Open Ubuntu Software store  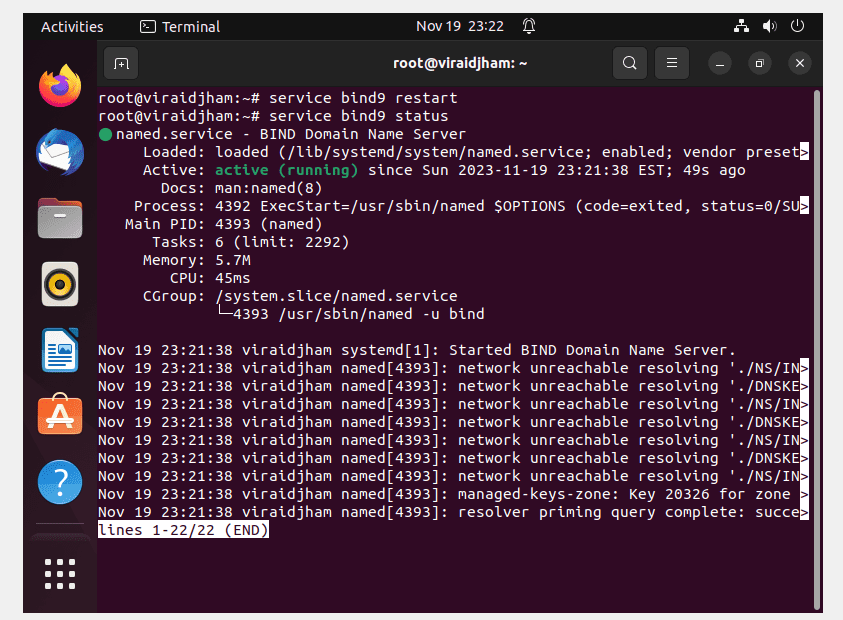coord(60,415)
